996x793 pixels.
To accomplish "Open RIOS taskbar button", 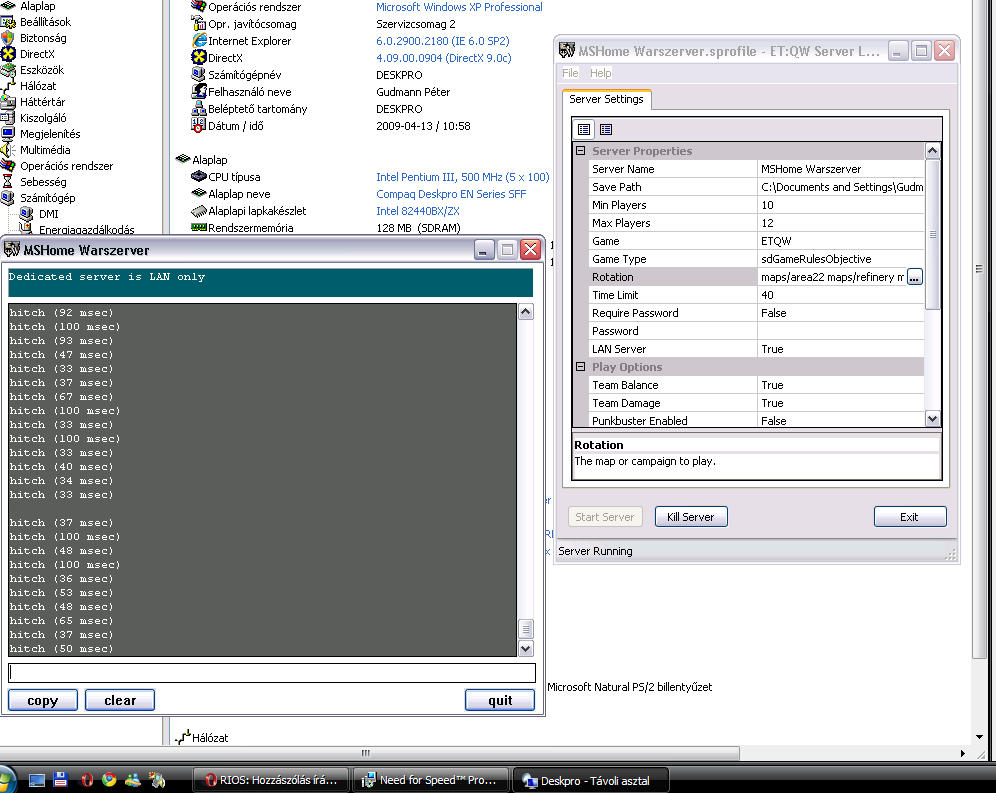I will (x=272, y=780).
